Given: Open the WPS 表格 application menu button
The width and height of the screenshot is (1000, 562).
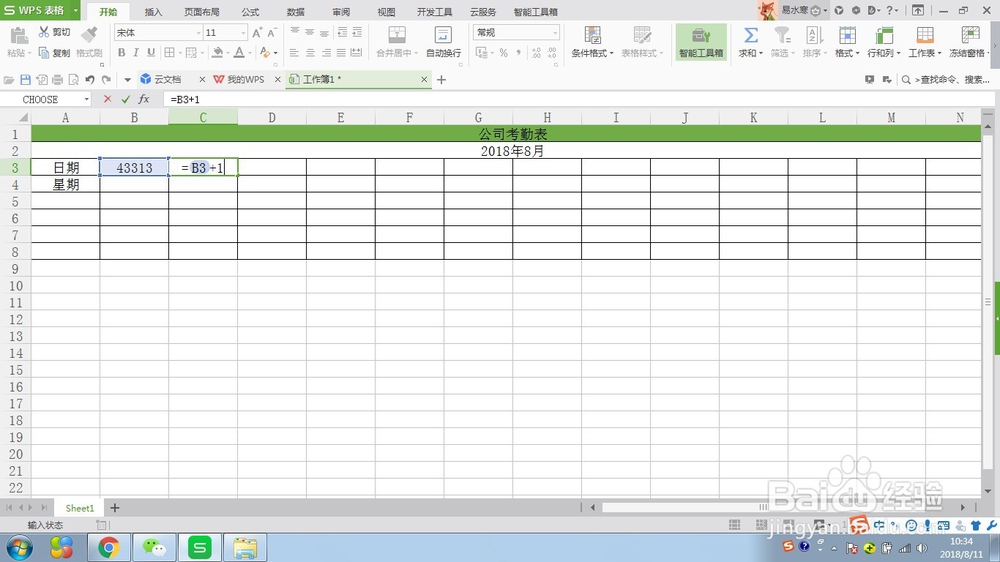Looking at the screenshot, I should pyautogui.click(x=40, y=10).
